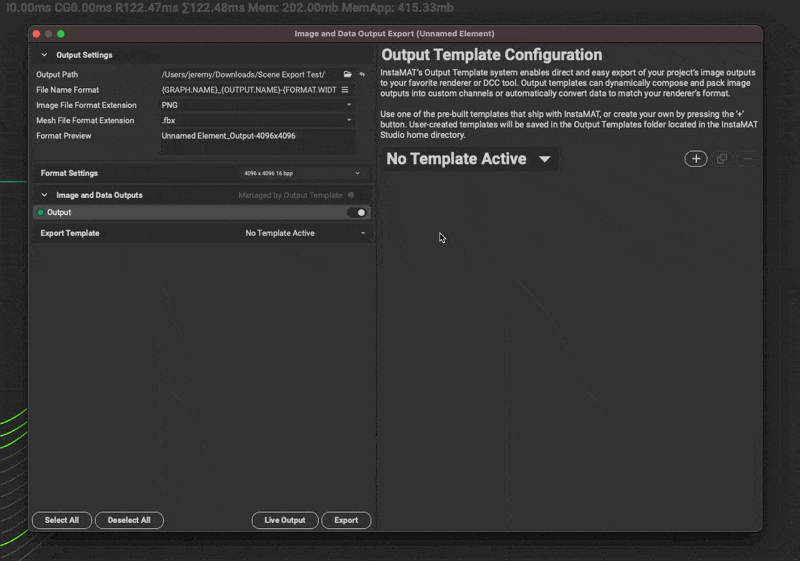Click the window title Image and Data Output Export

pos(394,34)
